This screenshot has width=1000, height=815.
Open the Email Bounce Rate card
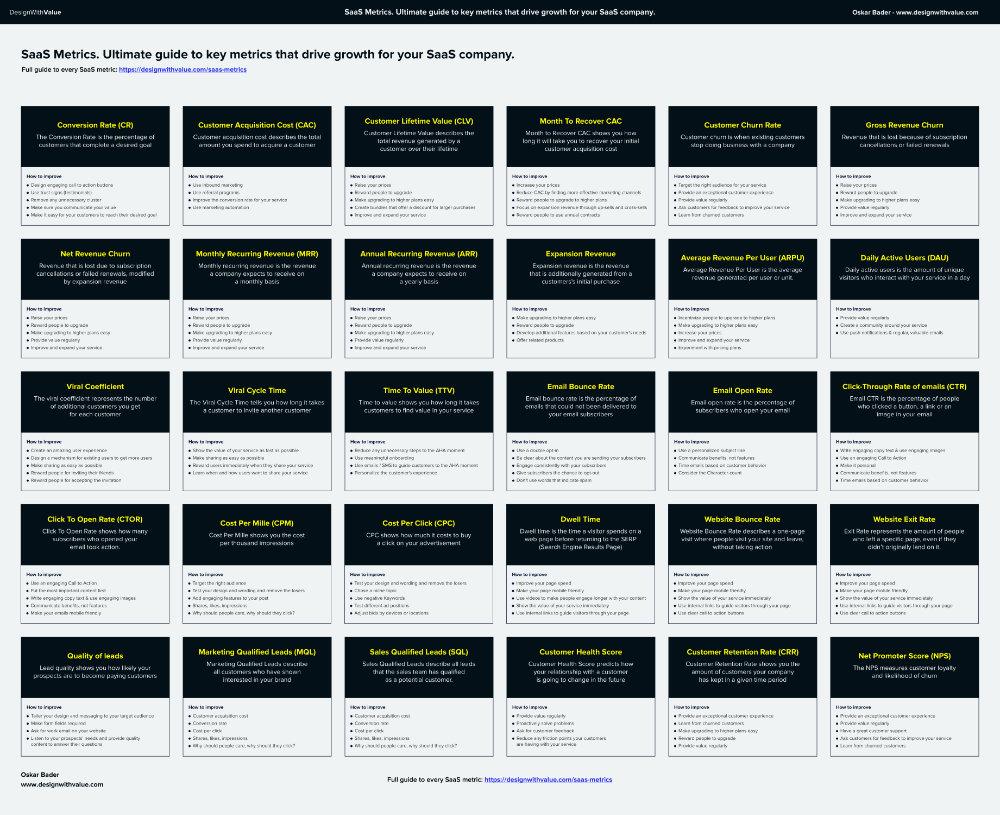(580, 386)
